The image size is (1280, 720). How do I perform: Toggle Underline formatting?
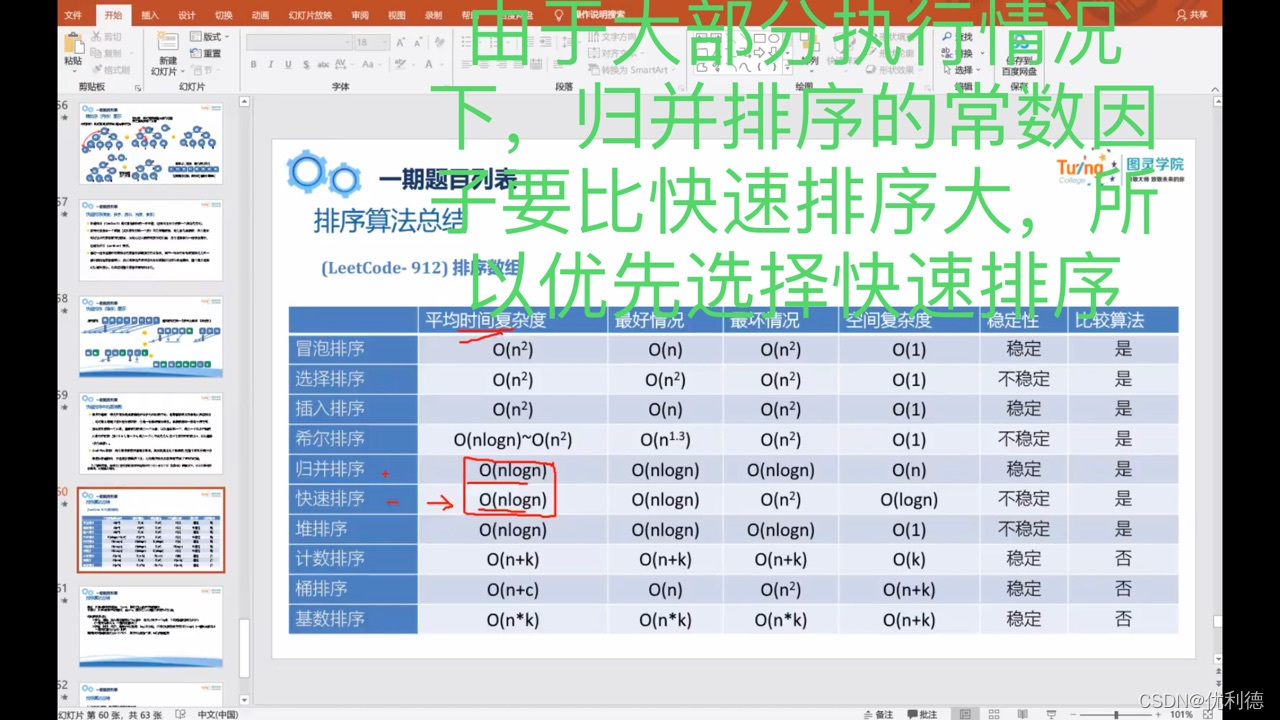289,64
